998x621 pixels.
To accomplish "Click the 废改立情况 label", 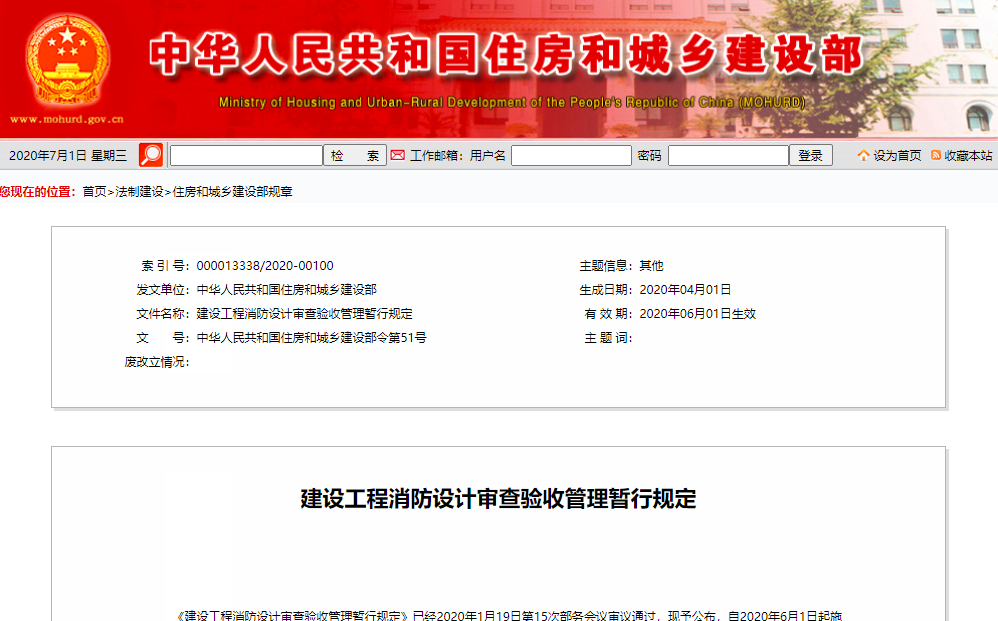I will (157, 362).
